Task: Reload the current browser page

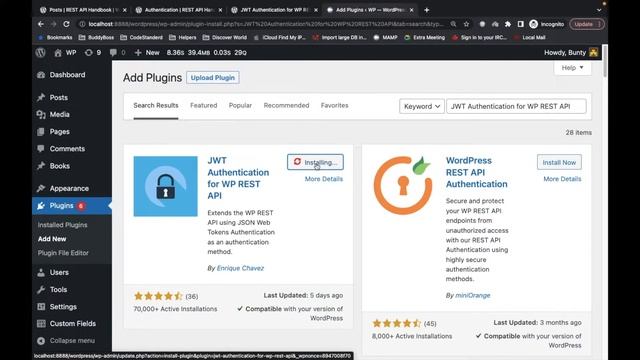Action: pos(66,24)
